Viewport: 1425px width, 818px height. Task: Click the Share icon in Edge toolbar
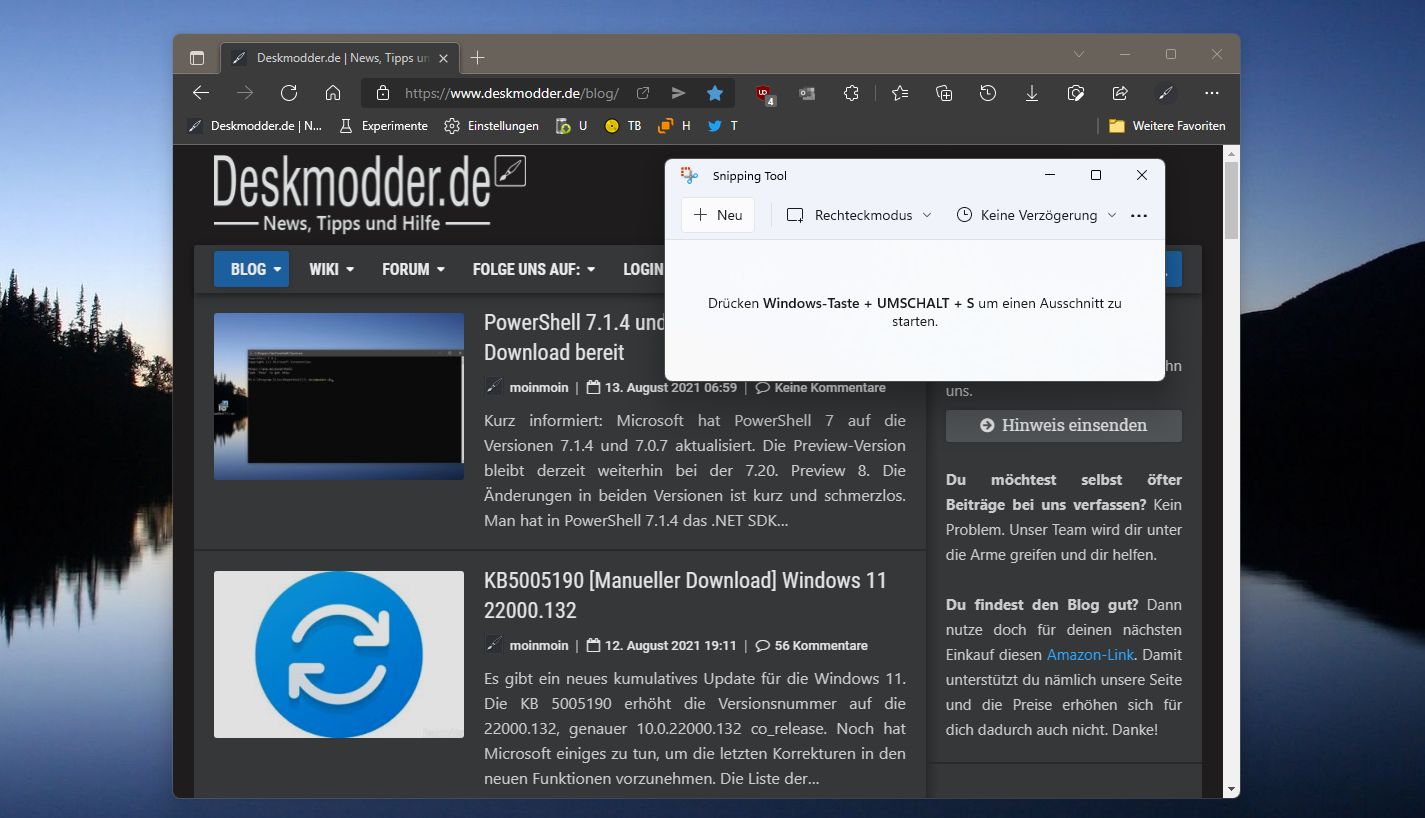coord(1120,93)
